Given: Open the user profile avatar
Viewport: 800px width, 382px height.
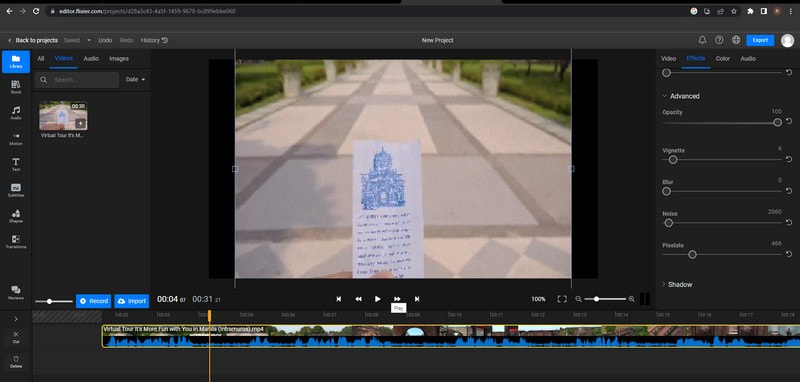Looking at the screenshot, I should coord(788,40).
